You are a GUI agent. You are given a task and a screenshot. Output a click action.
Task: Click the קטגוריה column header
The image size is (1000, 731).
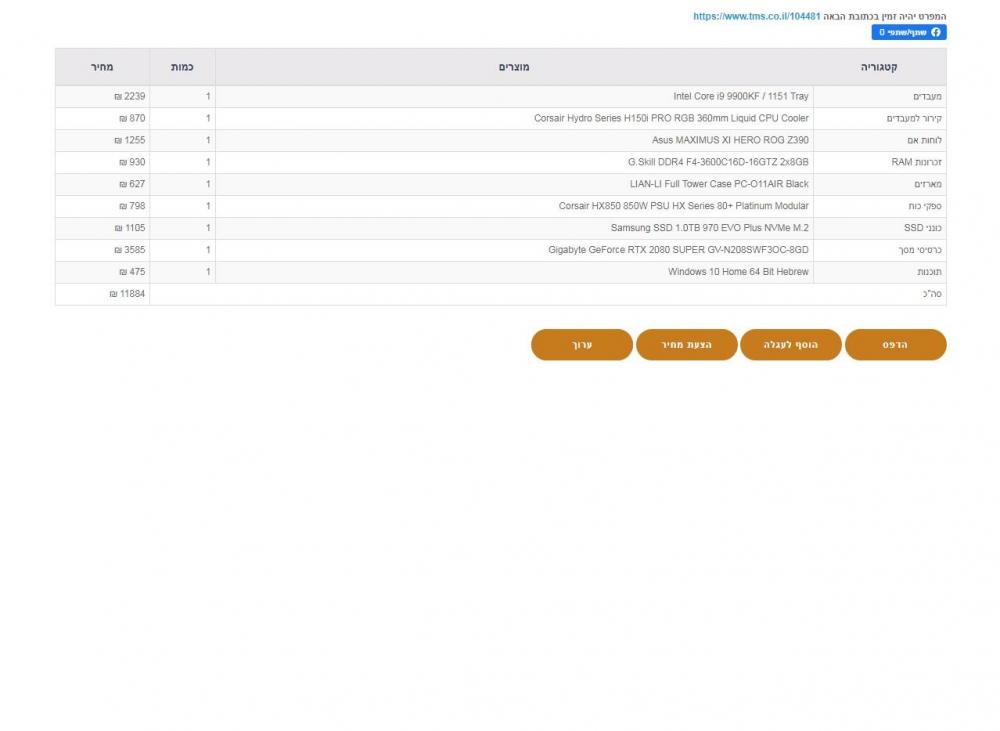(879, 67)
